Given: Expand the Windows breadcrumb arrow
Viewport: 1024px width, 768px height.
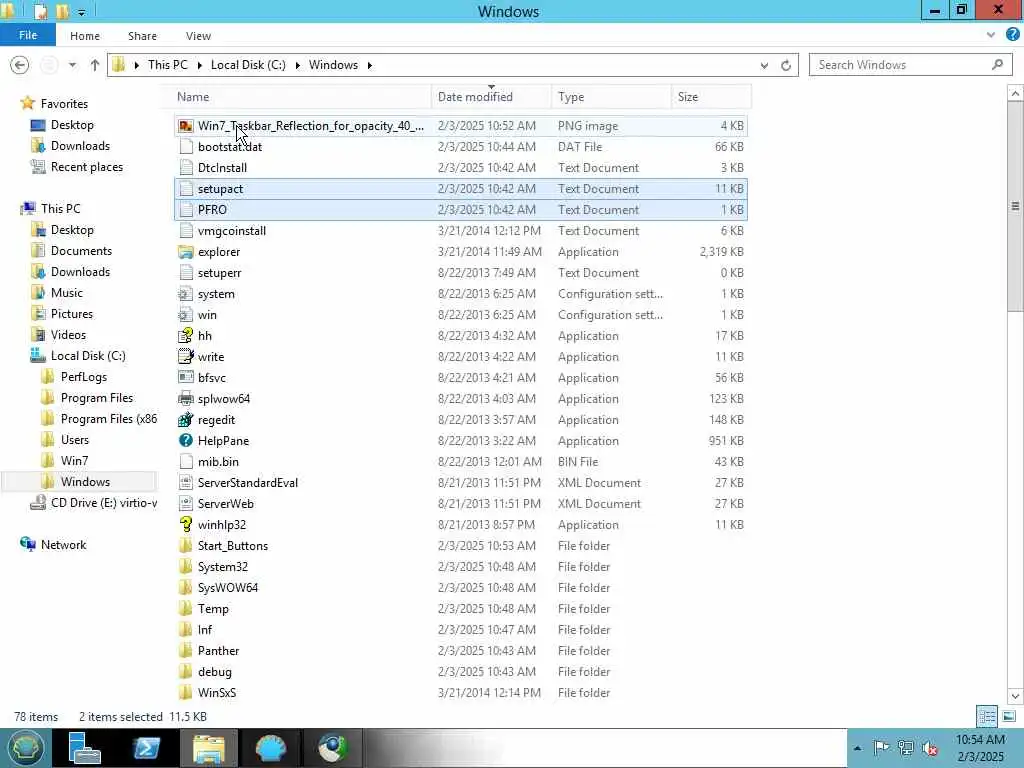Looking at the screenshot, I should [x=370, y=65].
